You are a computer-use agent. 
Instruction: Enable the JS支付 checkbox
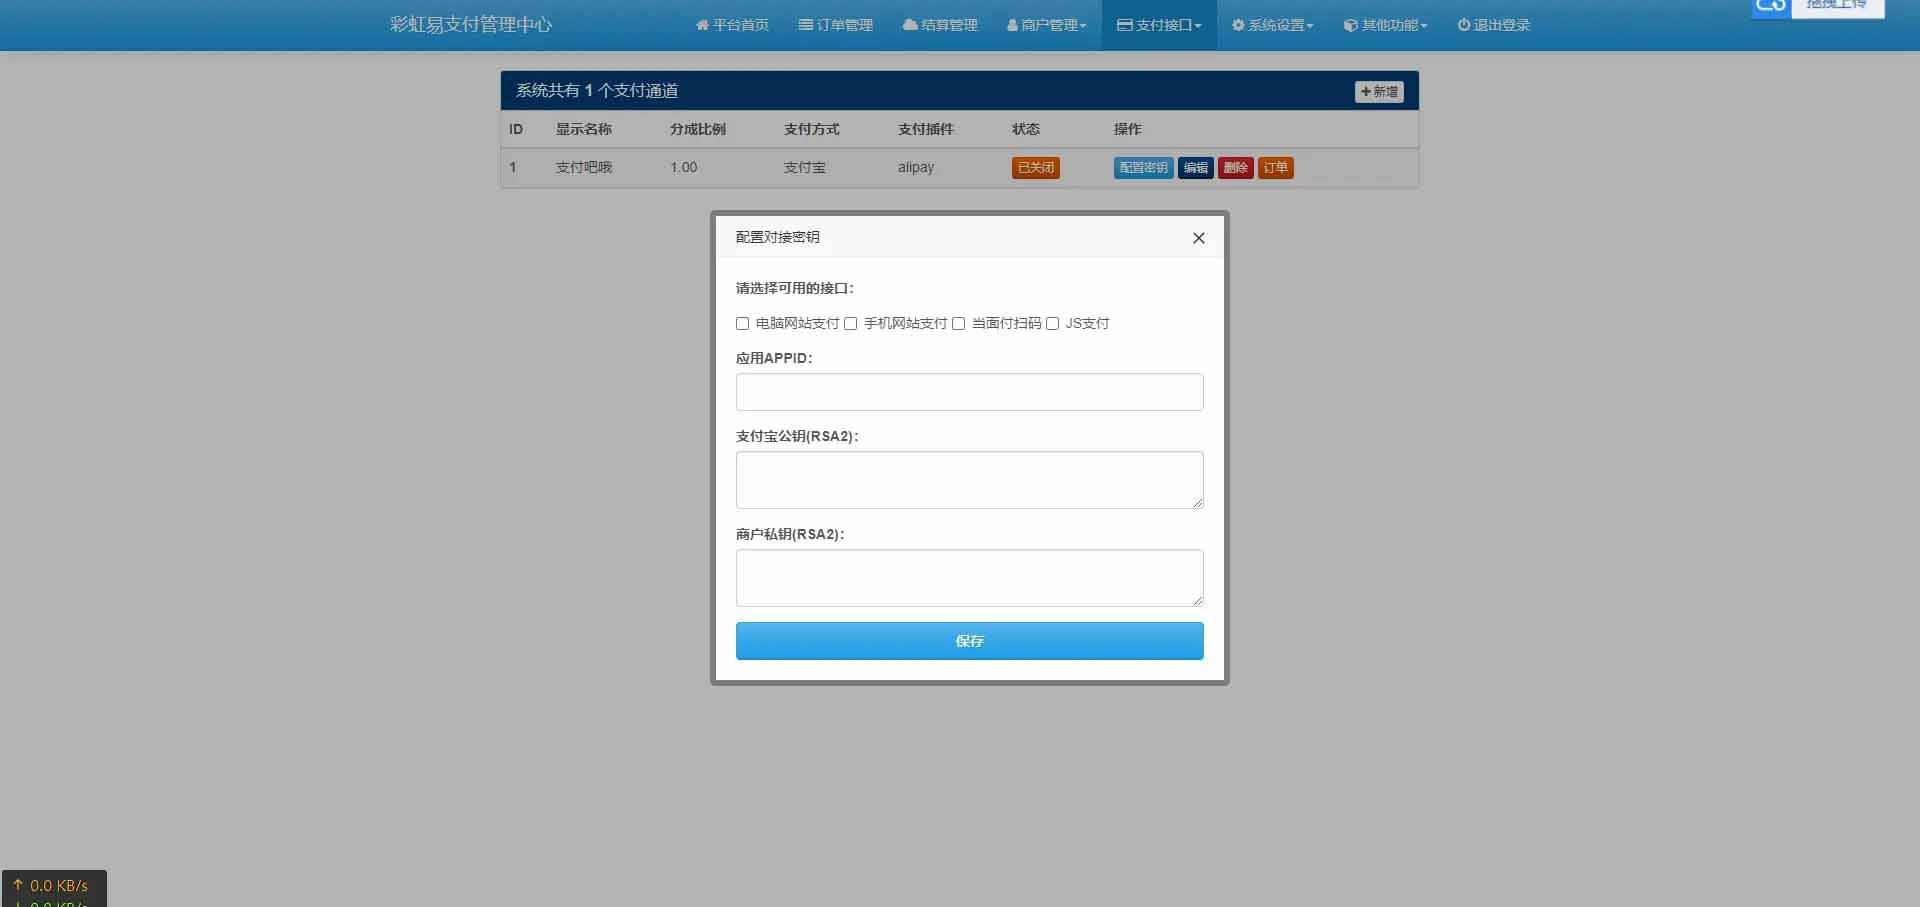tap(1053, 323)
